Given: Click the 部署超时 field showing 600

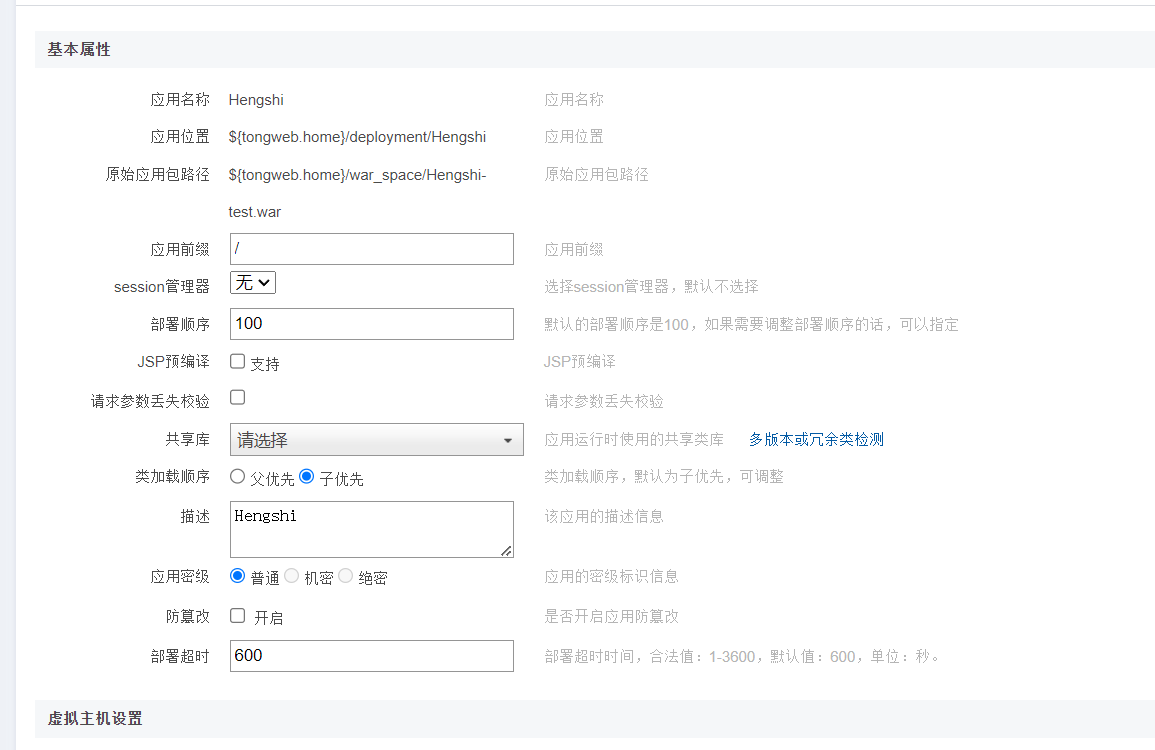Looking at the screenshot, I should click(x=371, y=656).
